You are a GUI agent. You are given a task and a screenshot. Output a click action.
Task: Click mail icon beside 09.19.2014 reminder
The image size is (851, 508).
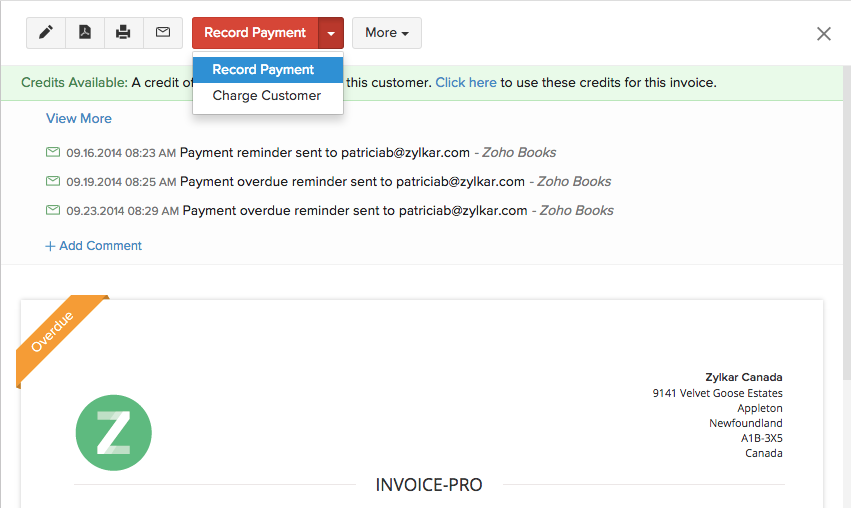coord(53,181)
